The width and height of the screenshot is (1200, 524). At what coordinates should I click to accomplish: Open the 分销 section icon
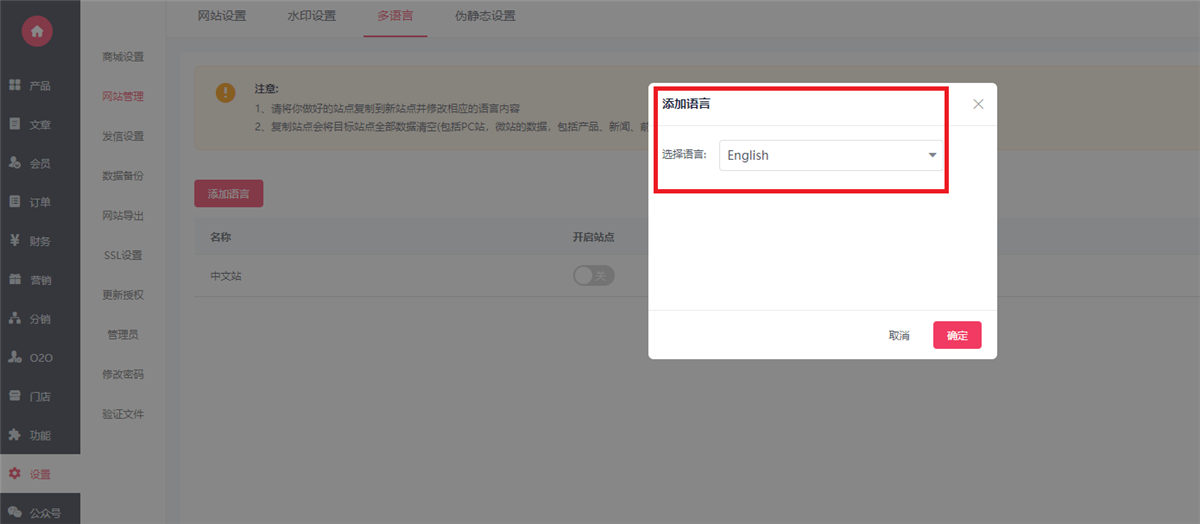(15, 319)
